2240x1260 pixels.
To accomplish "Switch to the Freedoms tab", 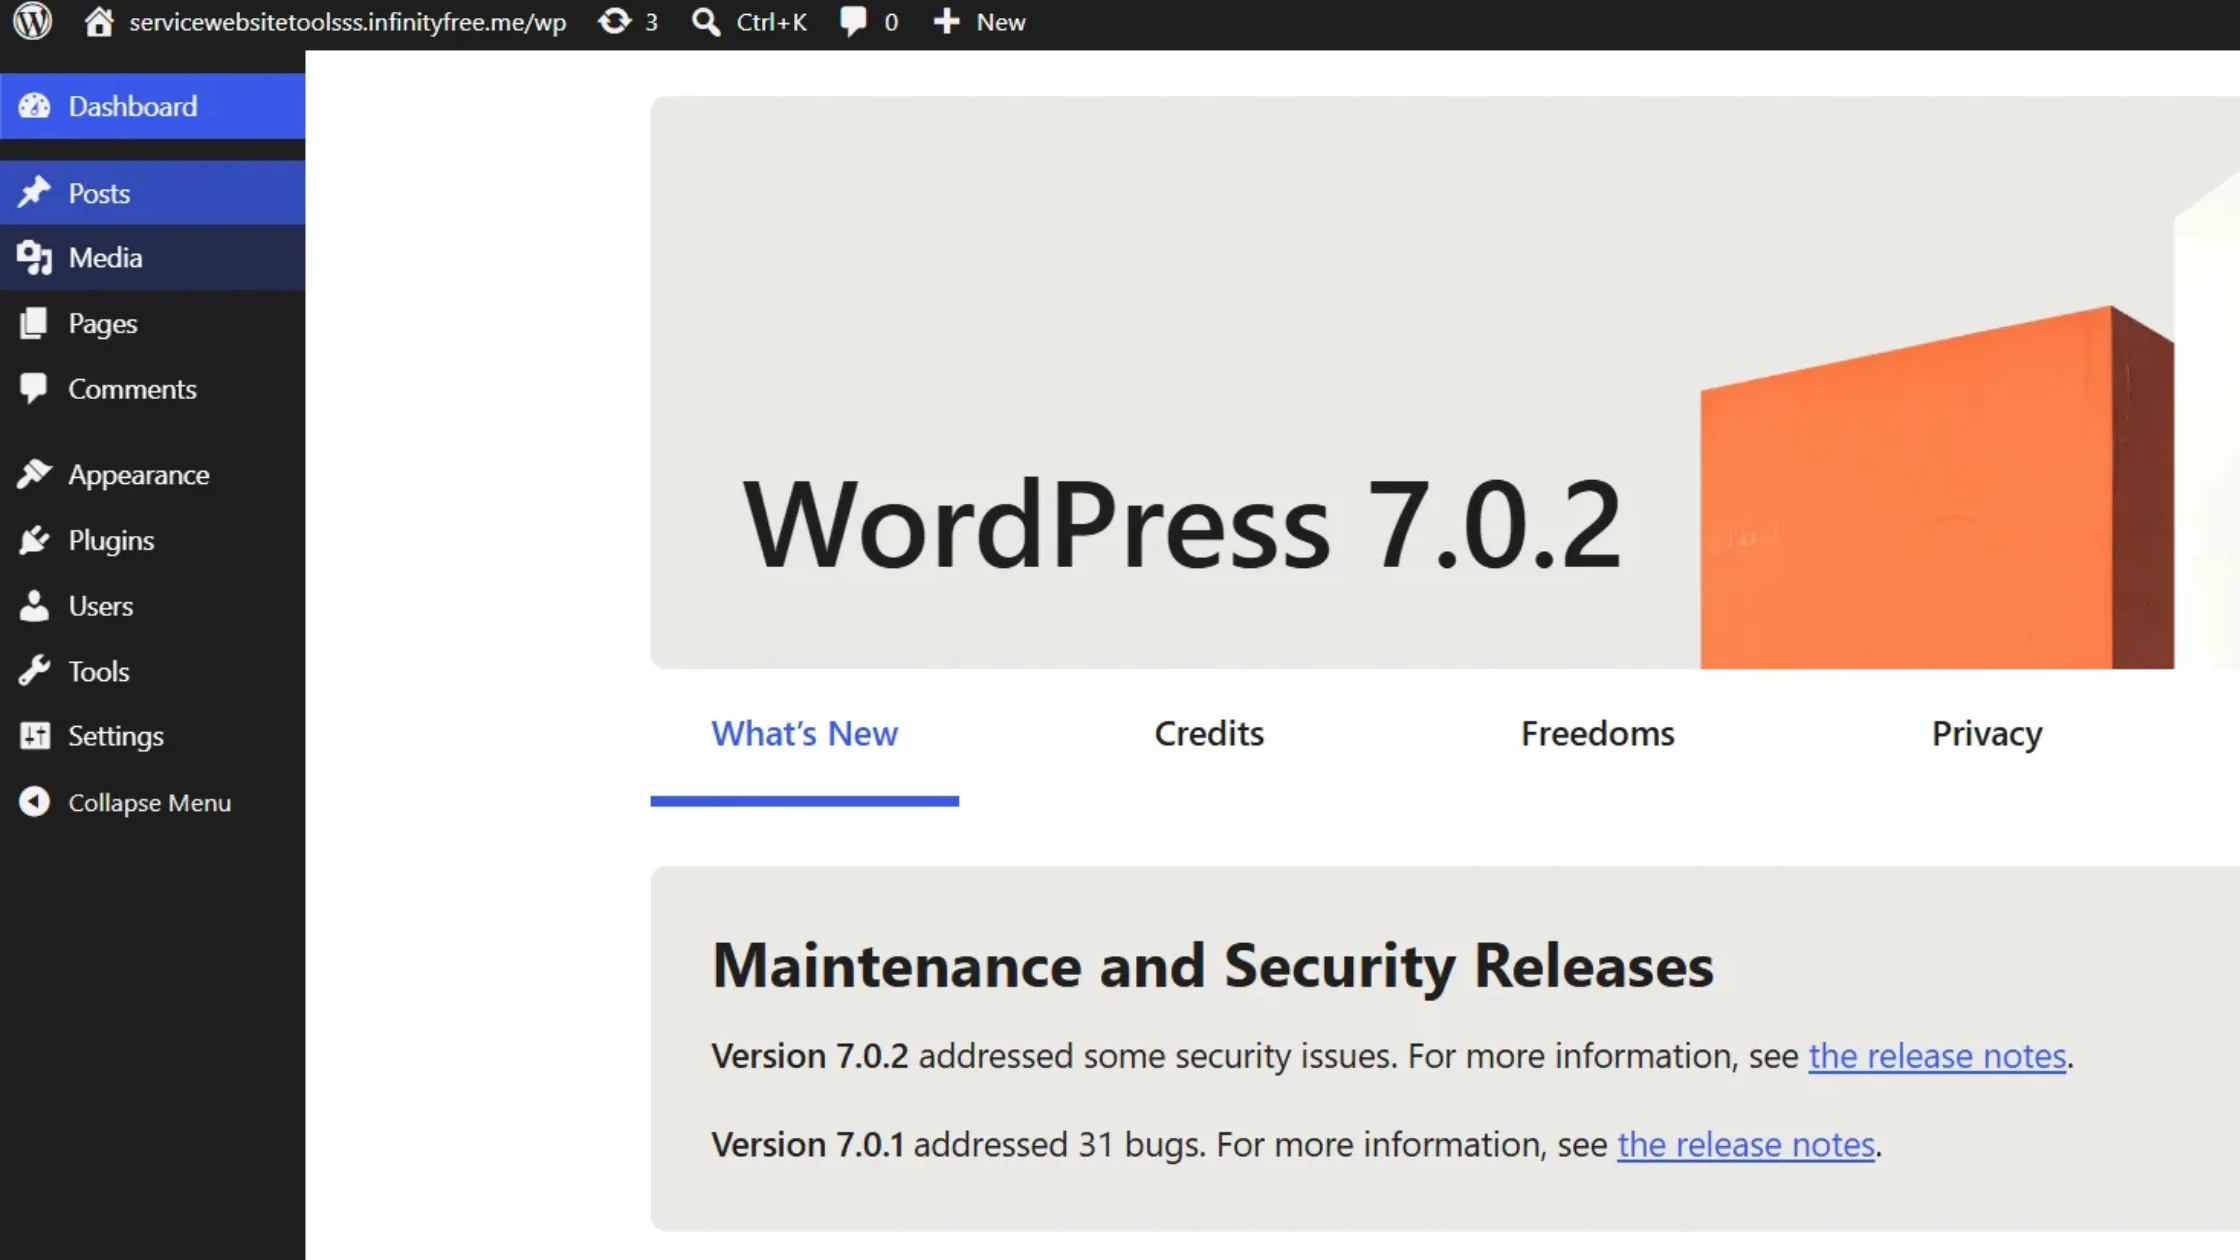I will point(1597,734).
